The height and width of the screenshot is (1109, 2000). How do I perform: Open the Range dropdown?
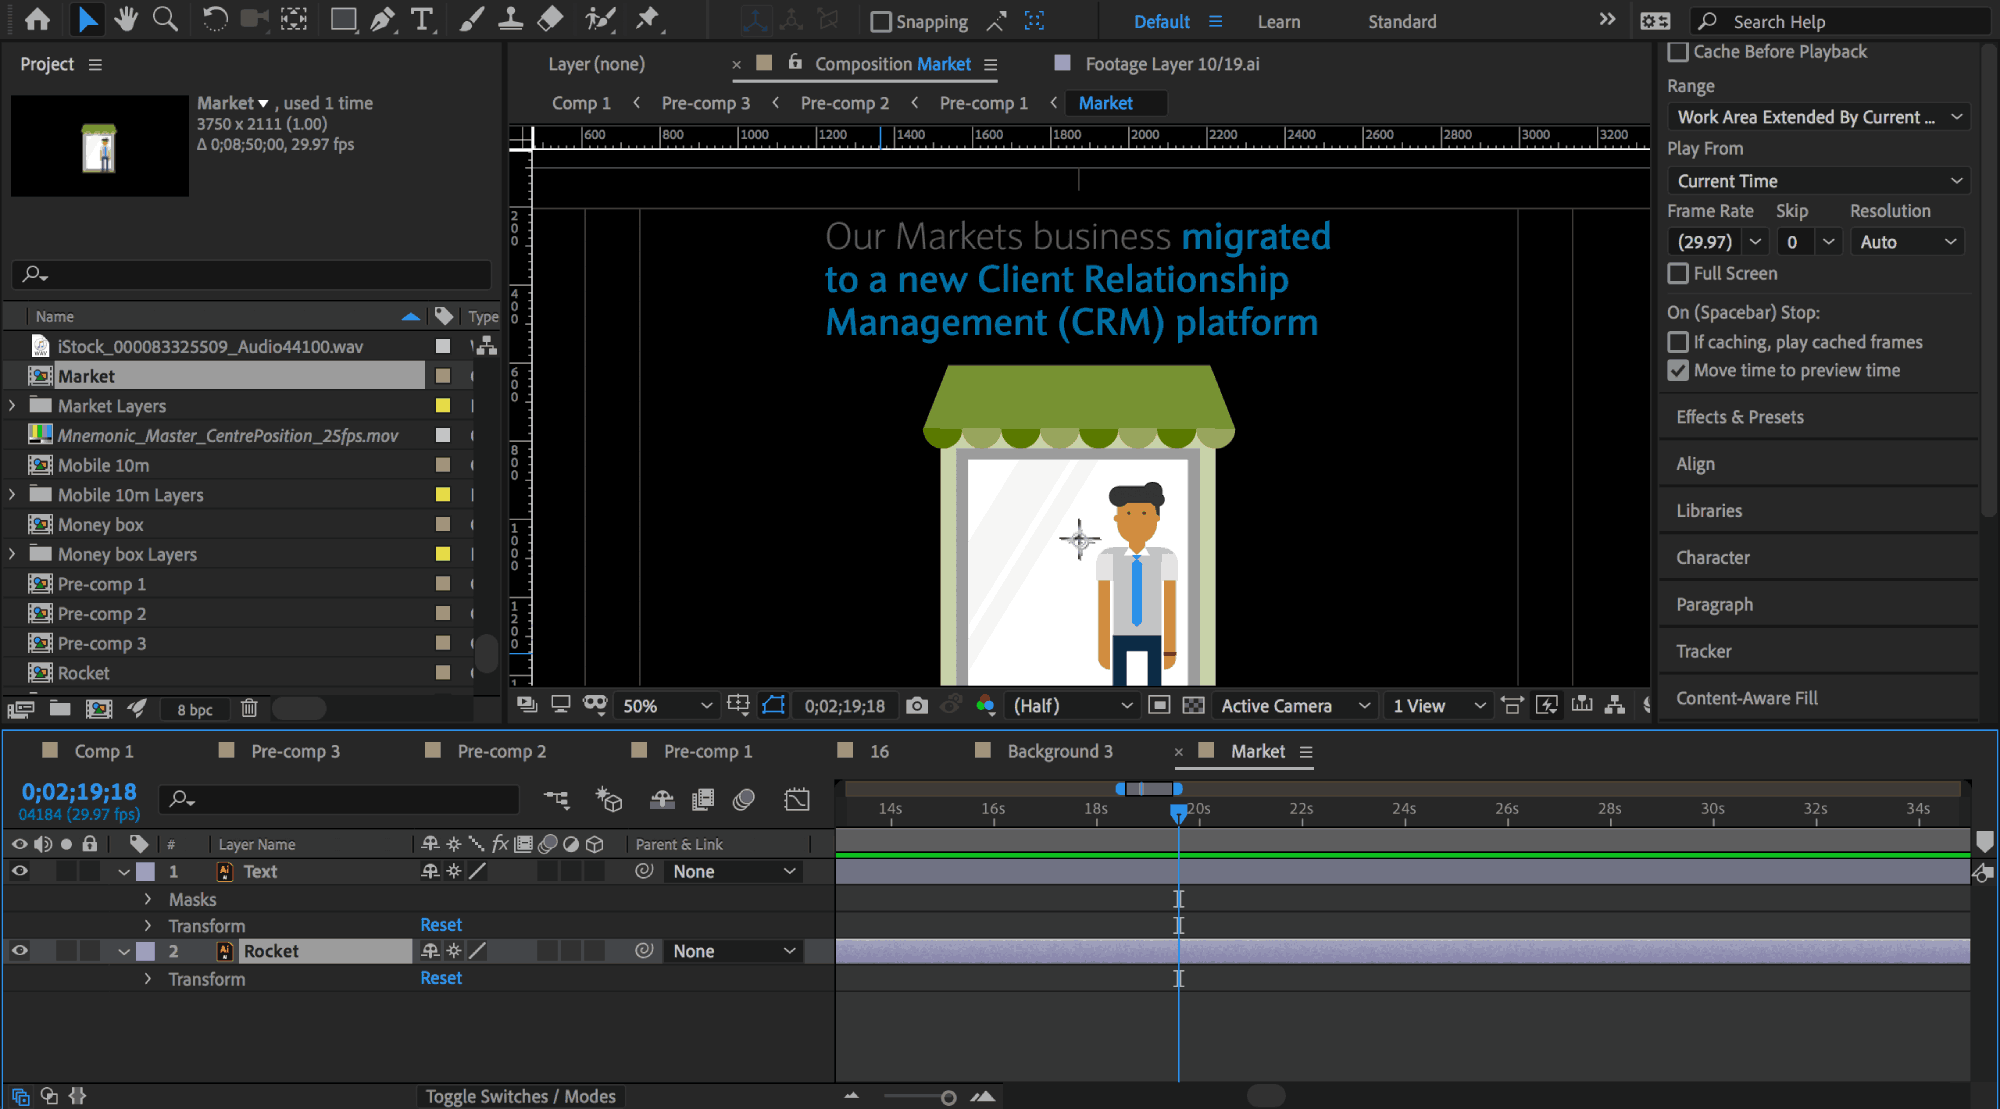point(1818,117)
